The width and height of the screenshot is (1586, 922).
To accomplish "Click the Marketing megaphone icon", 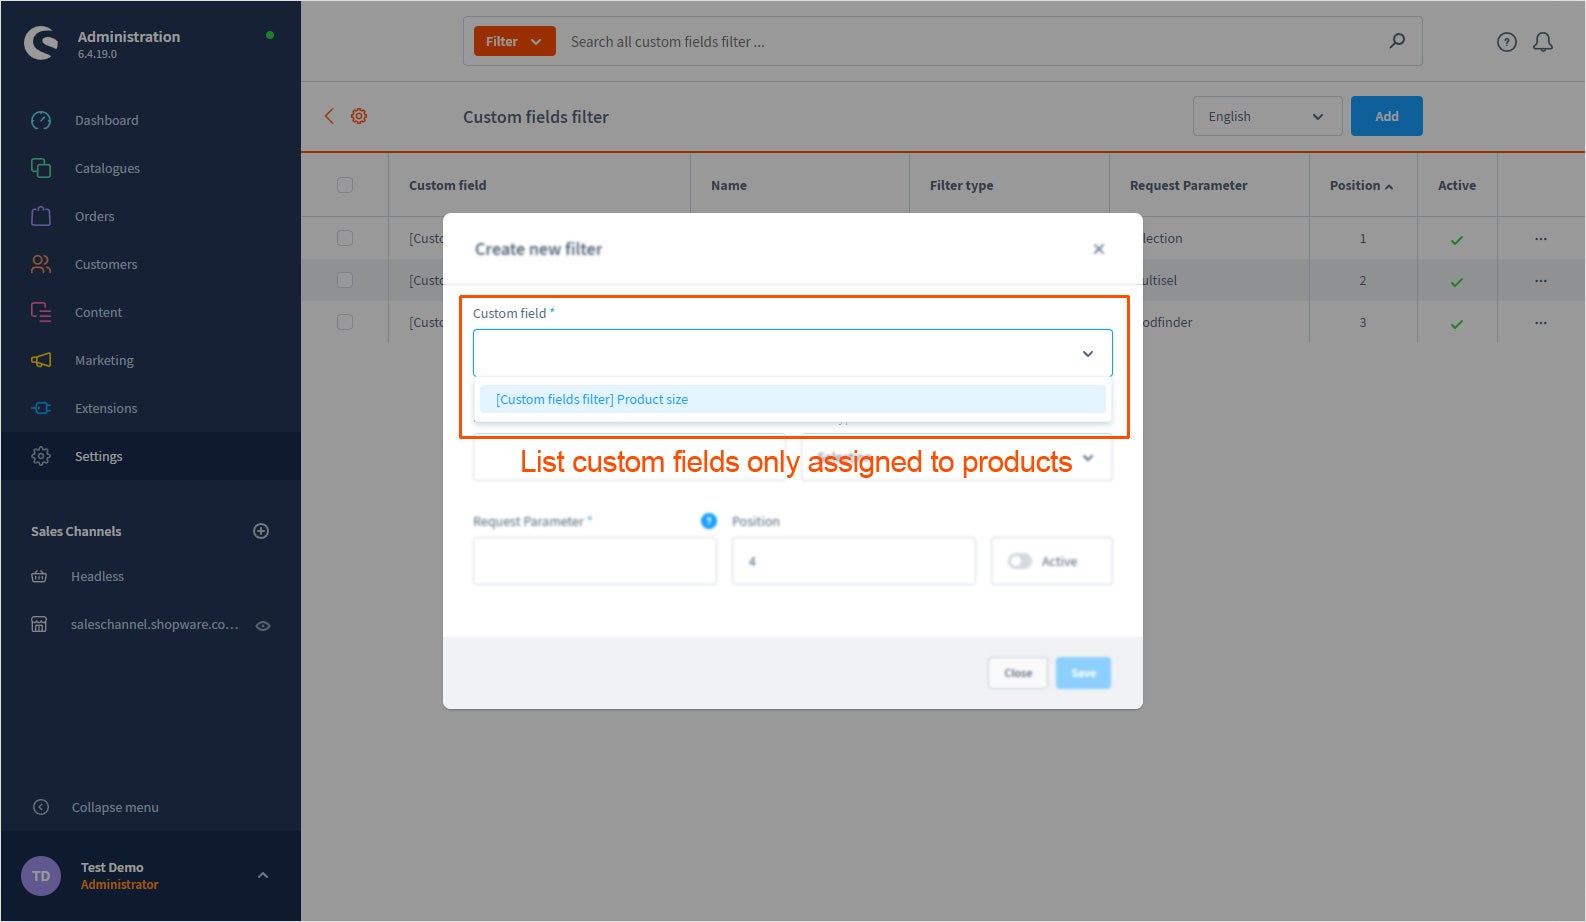I will 41,360.
